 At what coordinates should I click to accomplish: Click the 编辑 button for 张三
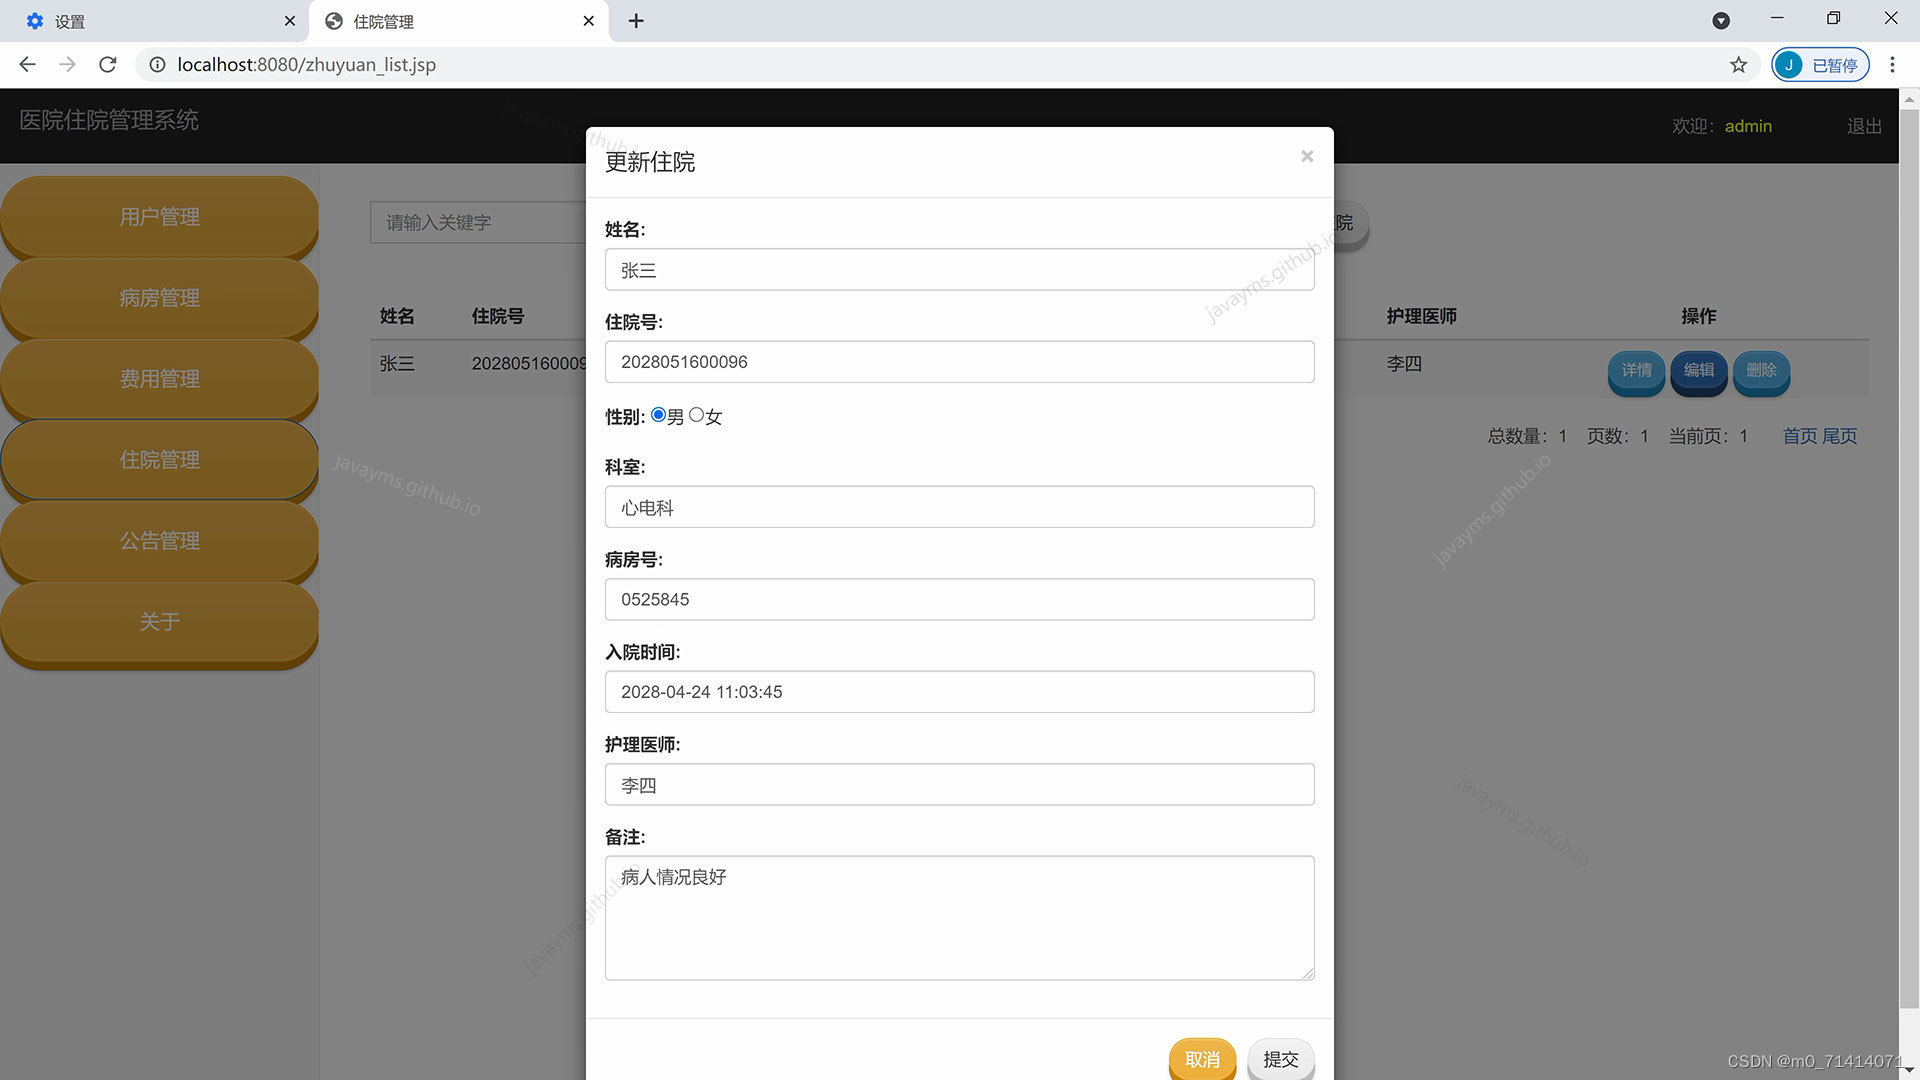(1698, 371)
